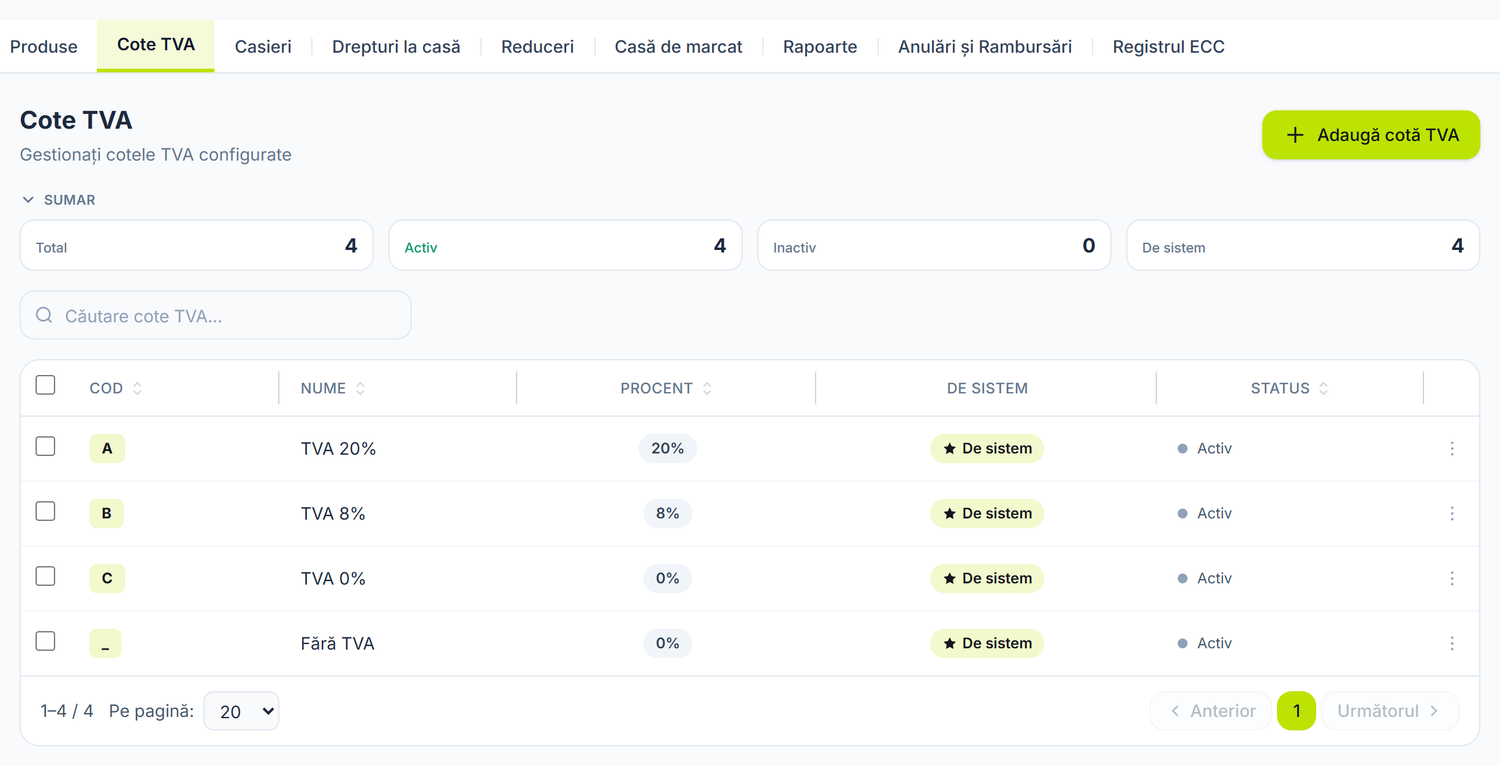Click the code badge B
1500x766 pixels.
(106, 514)
